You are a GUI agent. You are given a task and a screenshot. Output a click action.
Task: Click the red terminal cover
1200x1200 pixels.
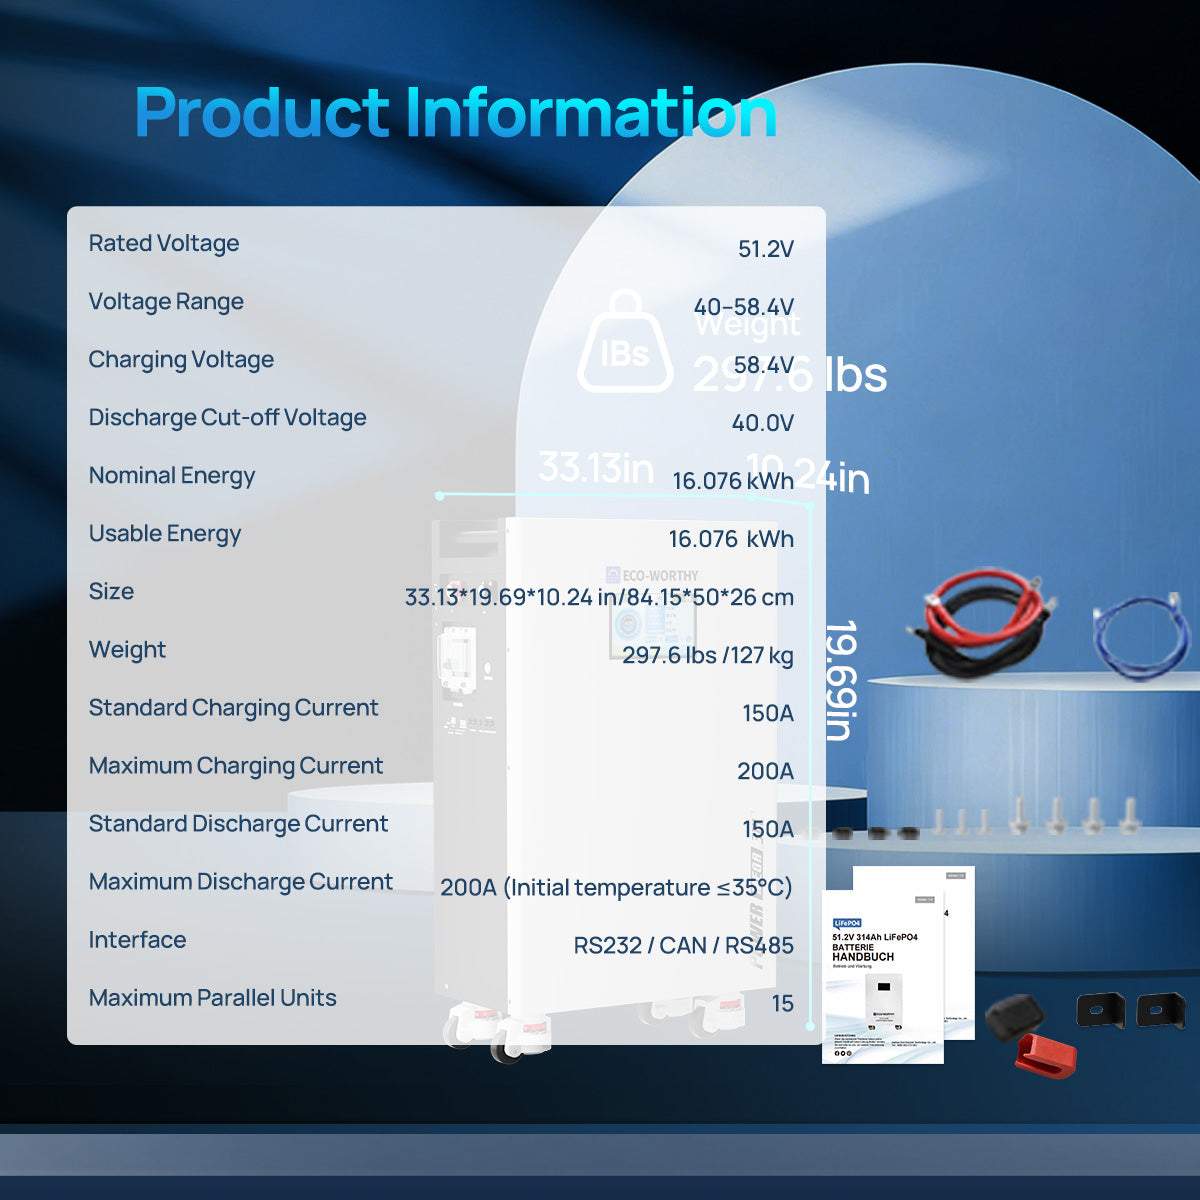1046,1056
